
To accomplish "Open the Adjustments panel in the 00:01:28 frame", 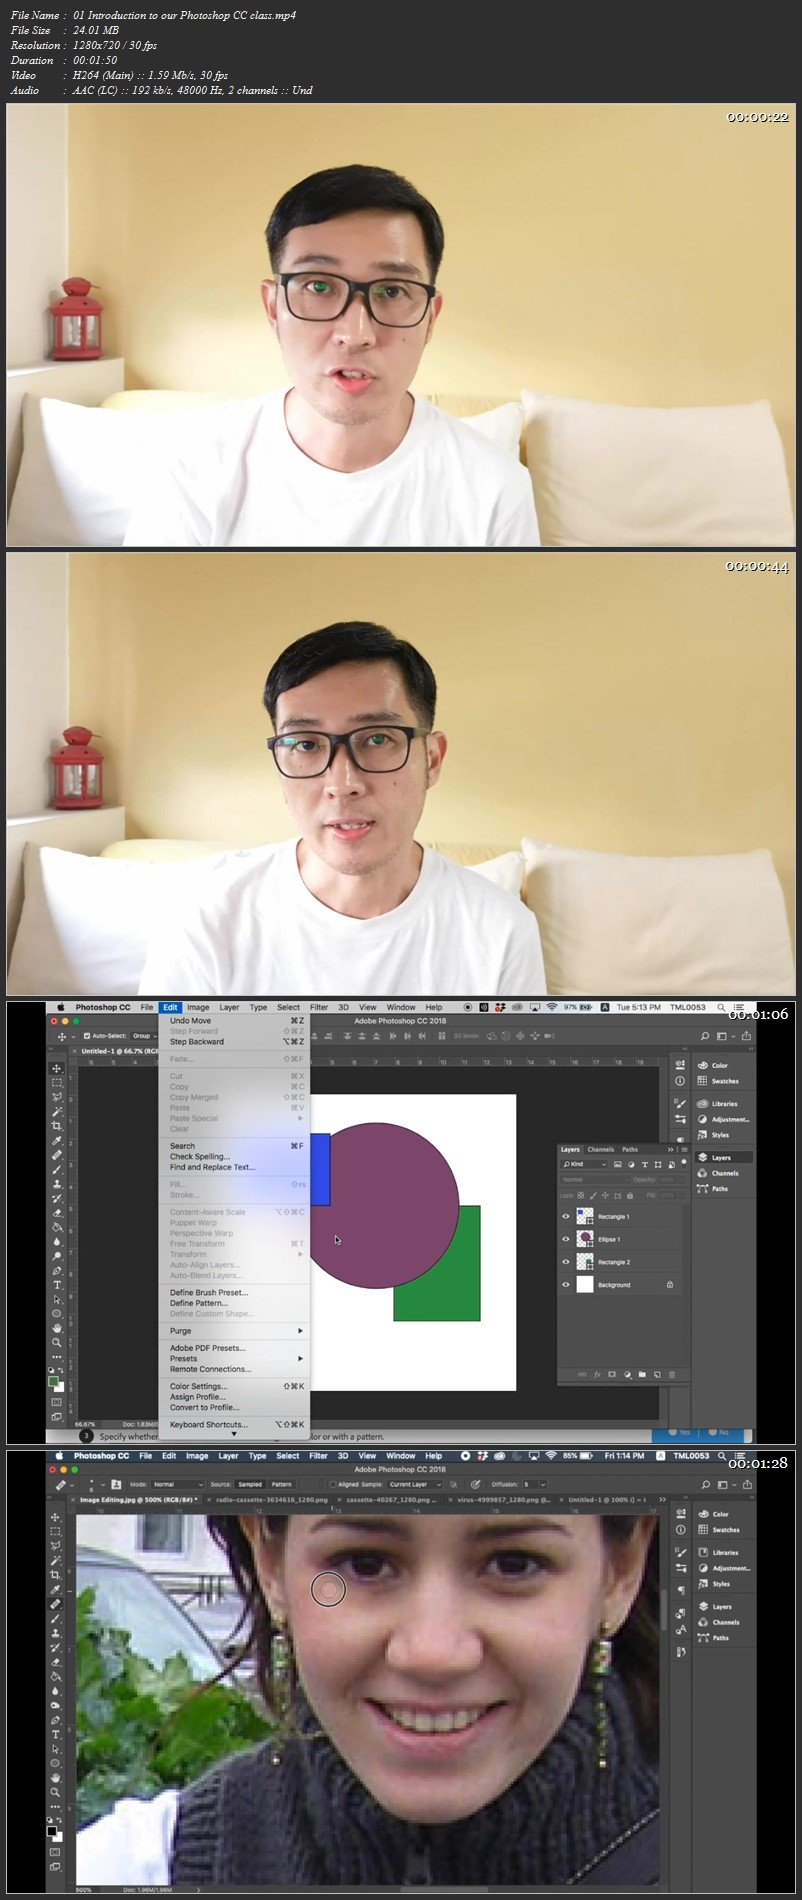I will (723, 1568).
